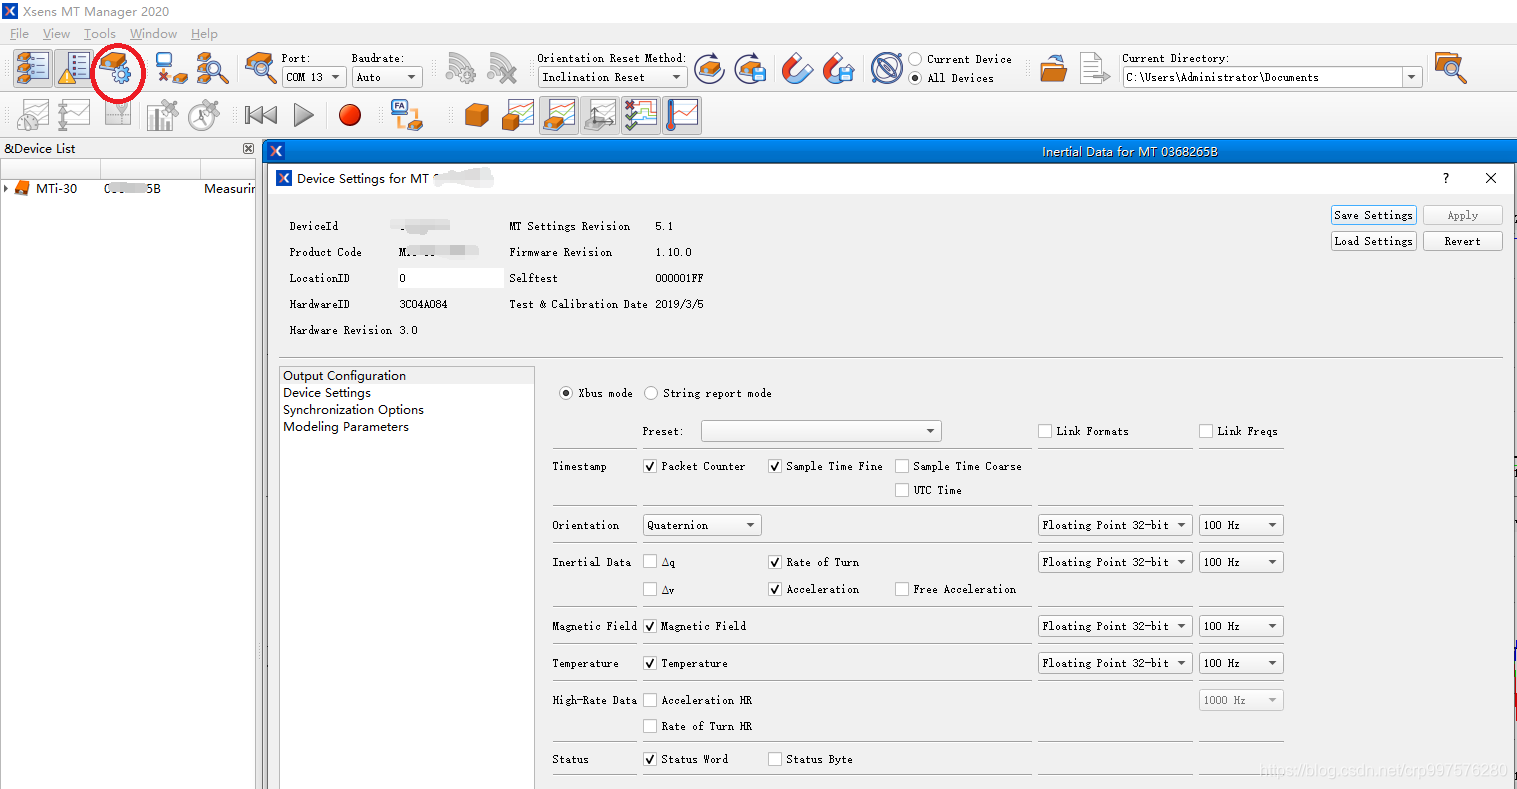Select Device Settings in settings list
The width and height of the screenshot is (1517, 789).
click(407, 393)
